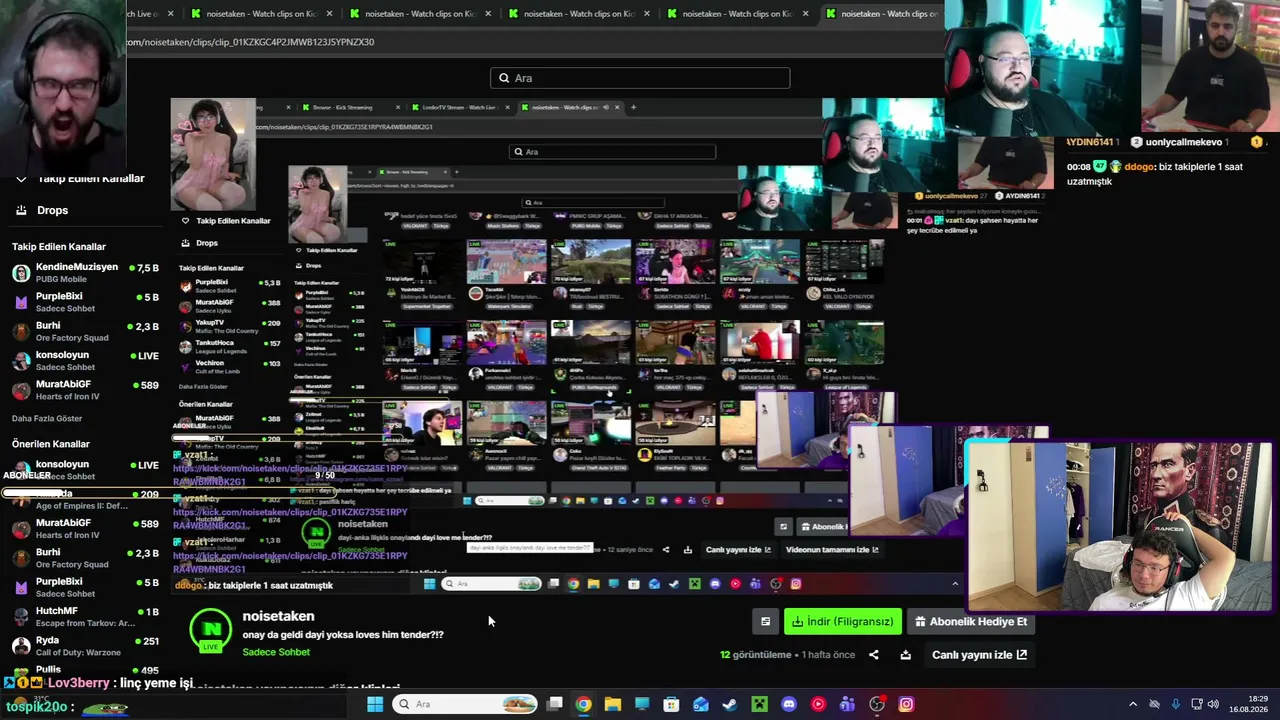Viewport: 1280px width, 720px height.
Task: Open Google Chrome from the taskbar
Action: coord(583,704)
